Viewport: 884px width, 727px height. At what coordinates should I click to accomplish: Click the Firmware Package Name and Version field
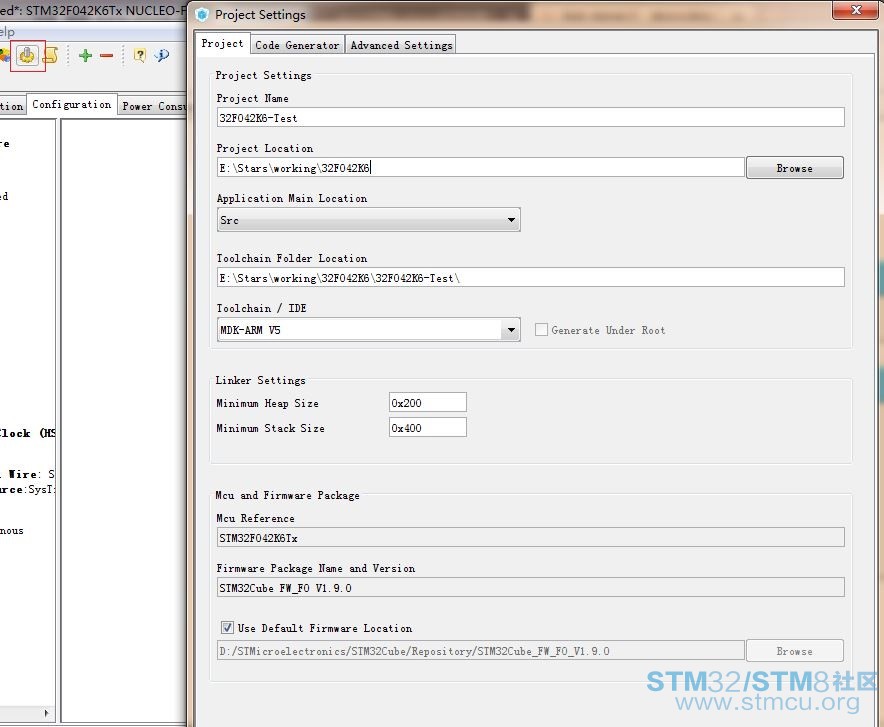[x=531, y=588]
